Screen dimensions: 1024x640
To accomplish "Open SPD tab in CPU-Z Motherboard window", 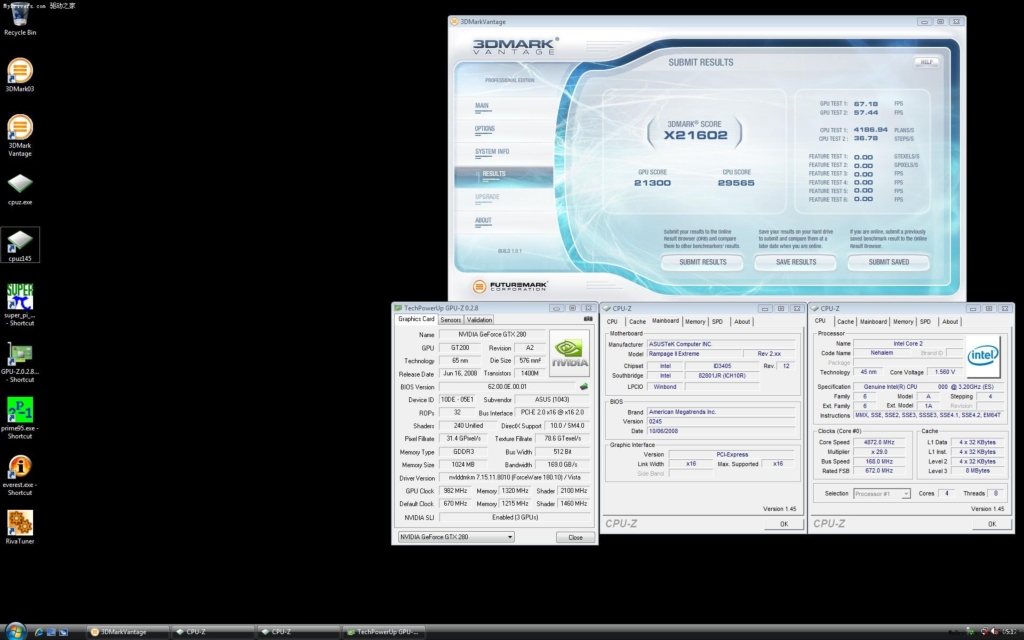I will [x=717, y=321].
